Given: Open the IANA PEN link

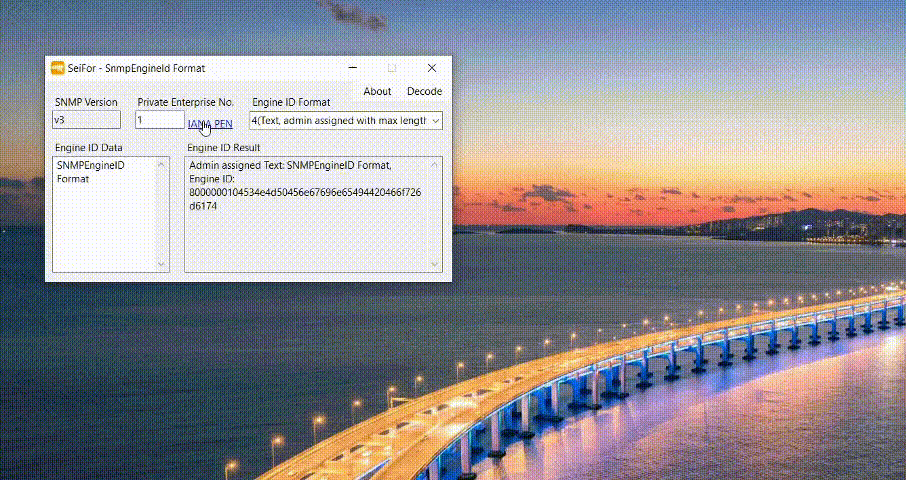Looking at the screenshot, I should coord(210,124).
